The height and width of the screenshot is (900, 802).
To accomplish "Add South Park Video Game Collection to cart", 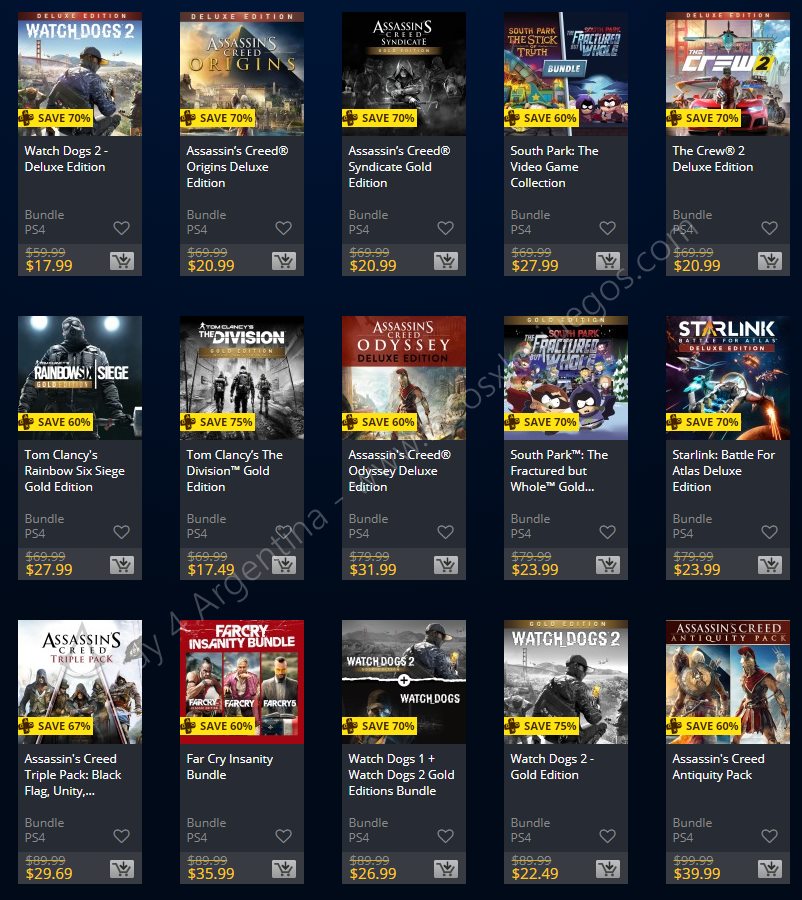I will (x=608, y=261).
